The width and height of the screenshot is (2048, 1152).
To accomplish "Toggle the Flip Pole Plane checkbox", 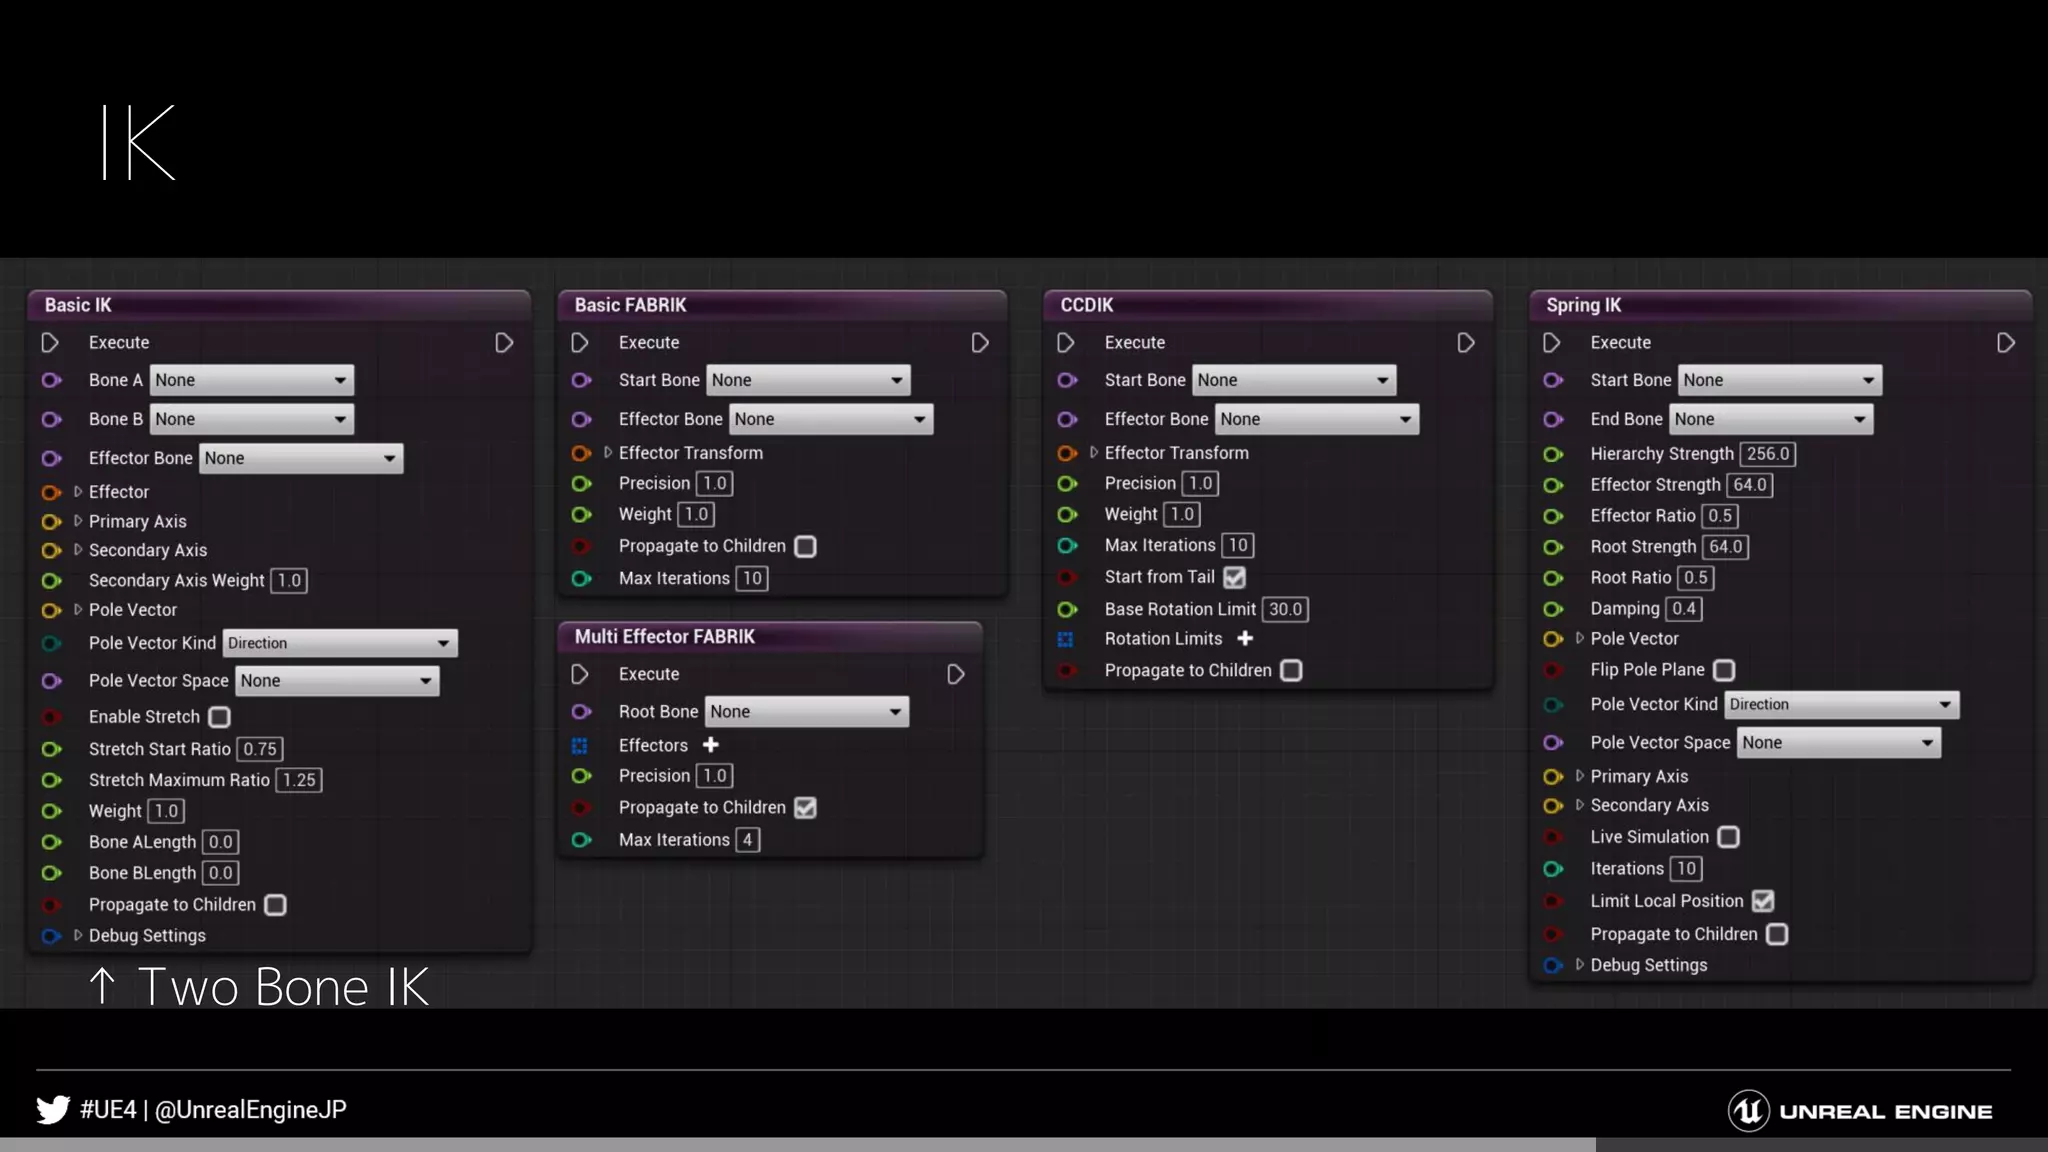I will 1723,670.
